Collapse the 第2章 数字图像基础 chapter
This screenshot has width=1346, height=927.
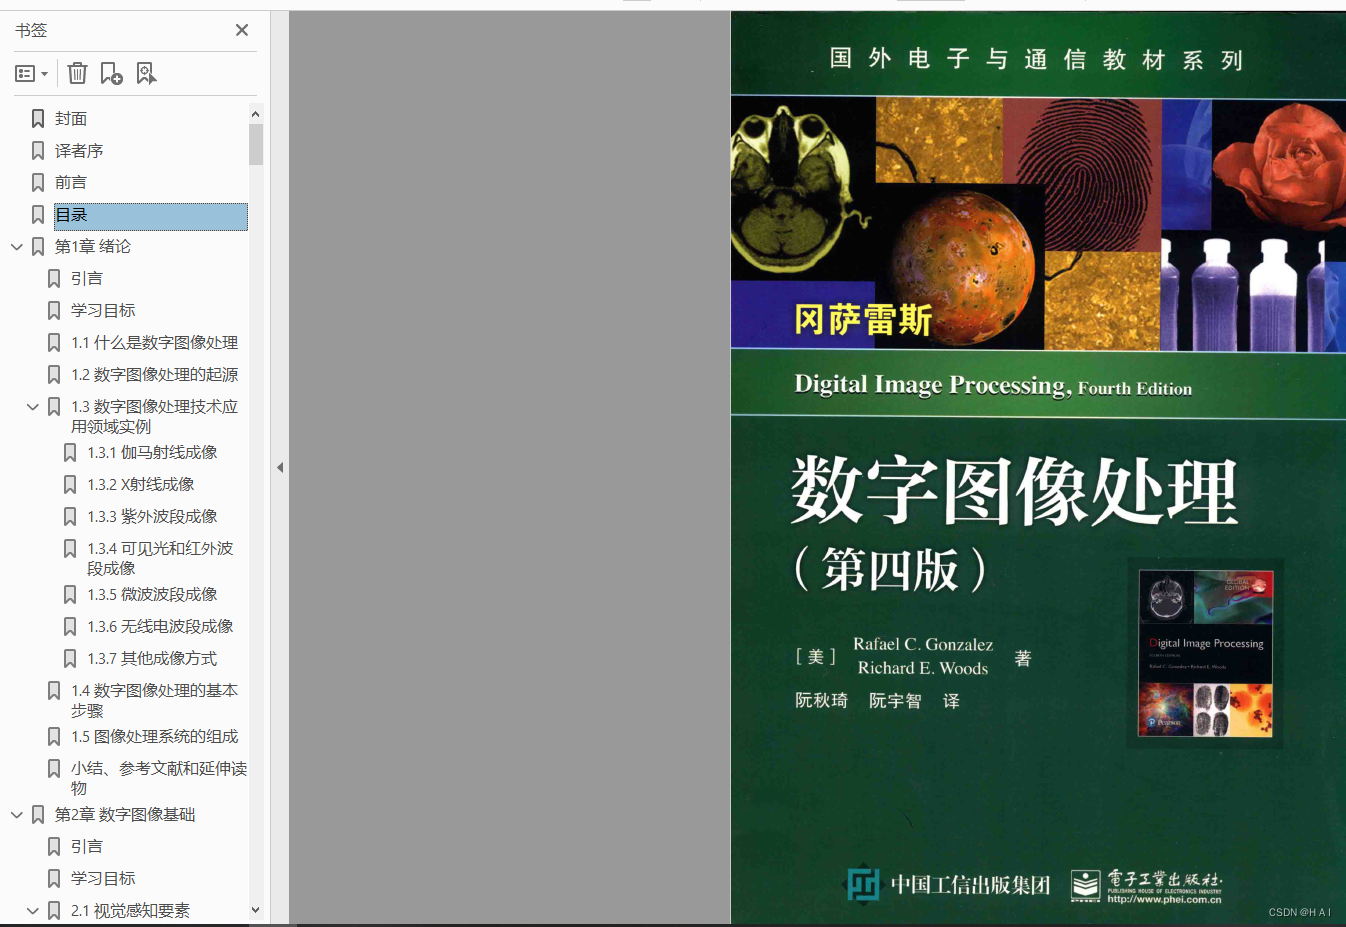coord(17,815)
